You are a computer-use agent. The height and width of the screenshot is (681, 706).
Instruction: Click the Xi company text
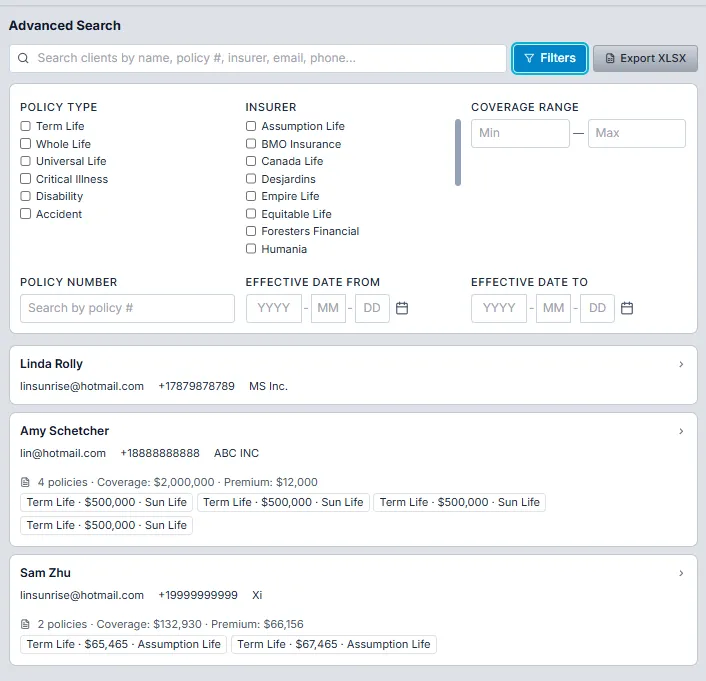pyautogui.click(x=257, y=595)
